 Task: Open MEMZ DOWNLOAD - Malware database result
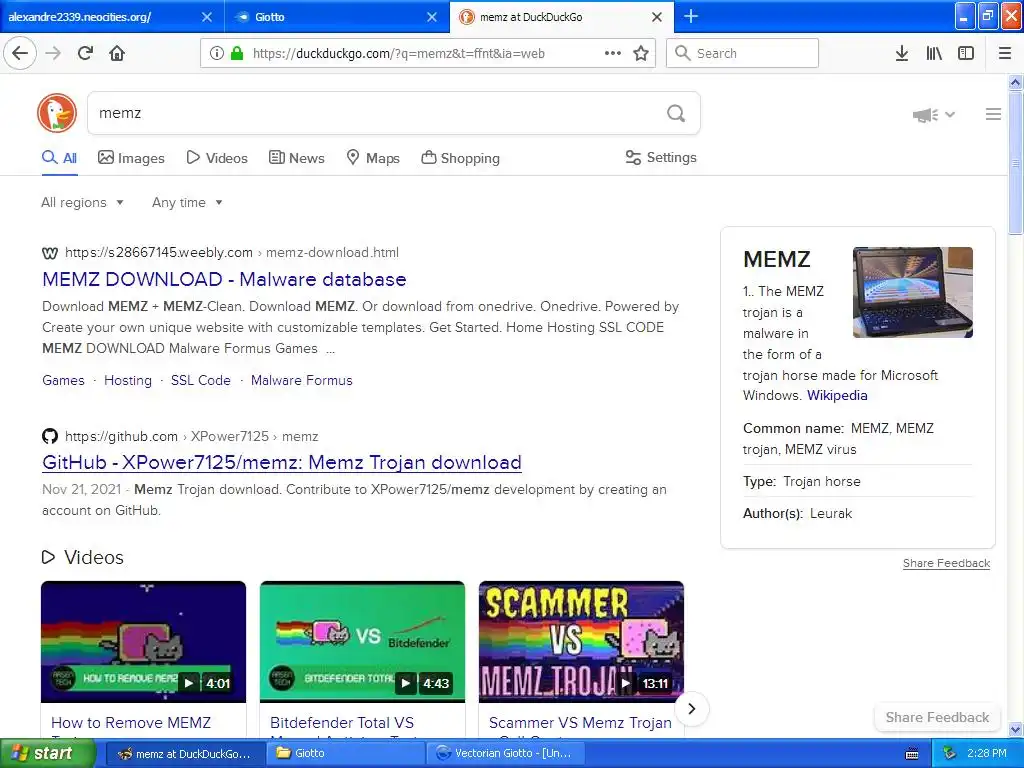click(224, 280)
